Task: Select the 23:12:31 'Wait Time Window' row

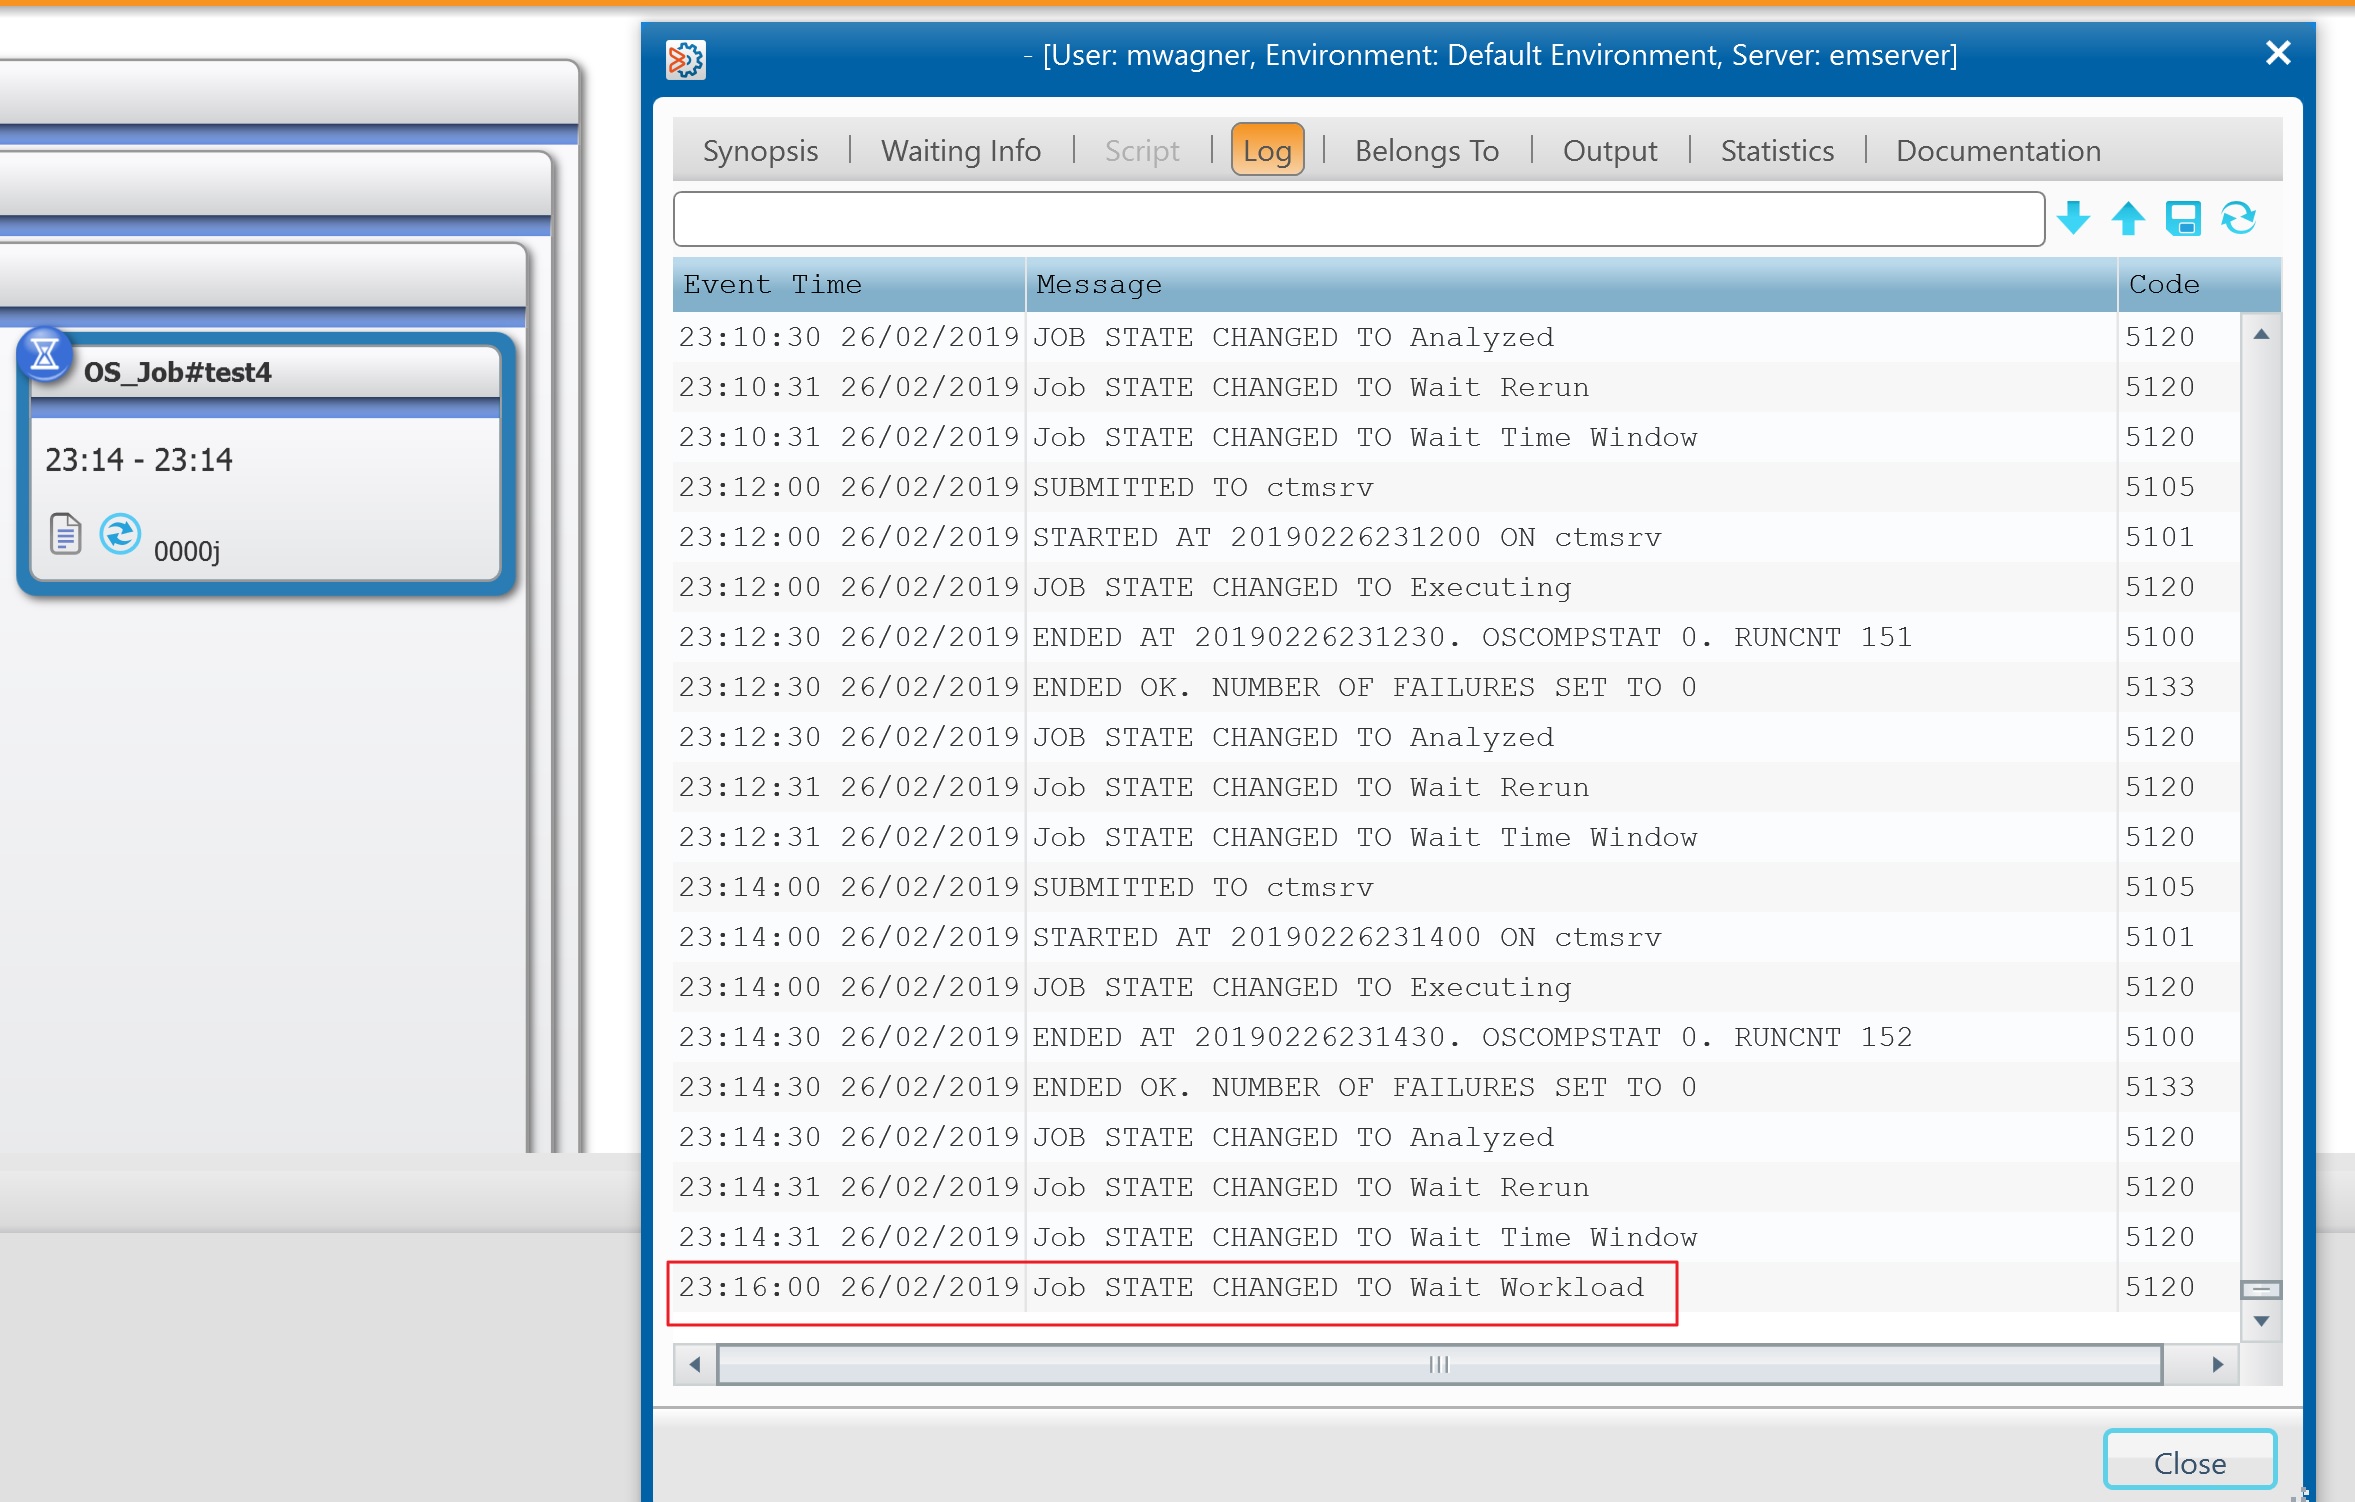Action: 1456,837
